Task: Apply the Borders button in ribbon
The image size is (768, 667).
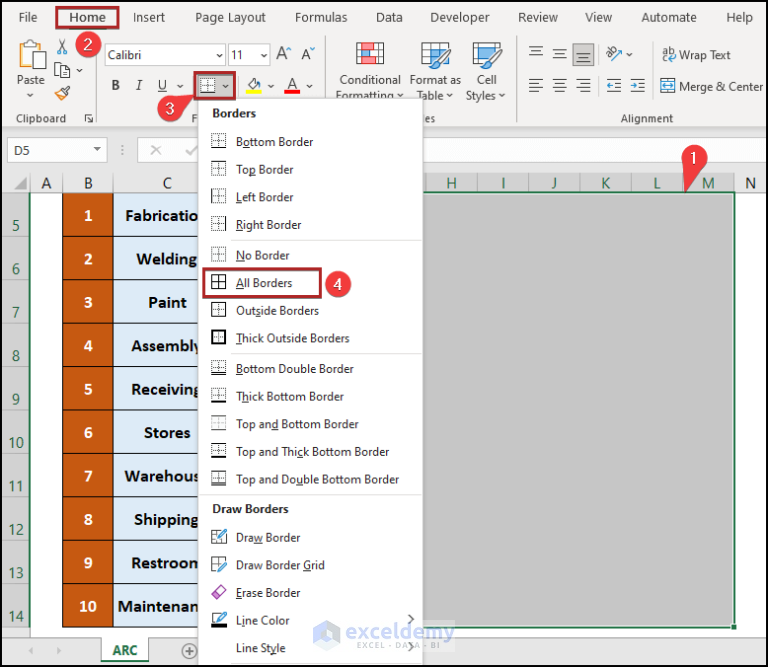Action: pos(208,86)
